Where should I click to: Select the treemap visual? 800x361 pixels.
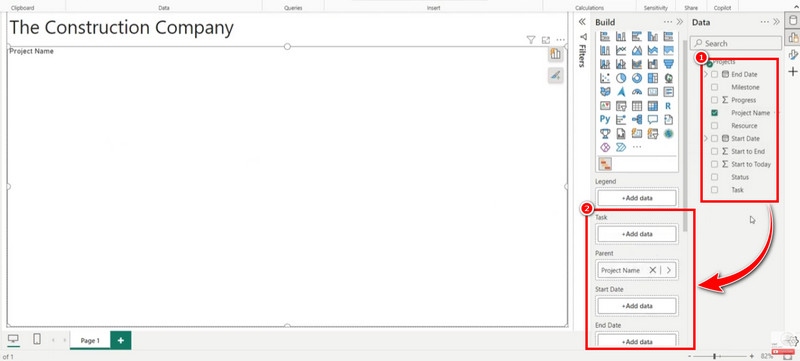(653, 78)
